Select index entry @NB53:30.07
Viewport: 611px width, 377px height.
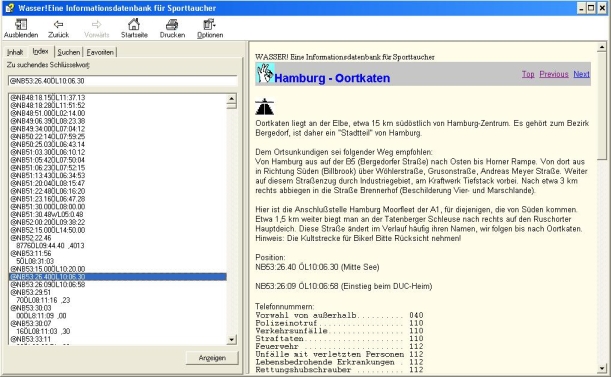pyautogui.click(x=30, y=324)
